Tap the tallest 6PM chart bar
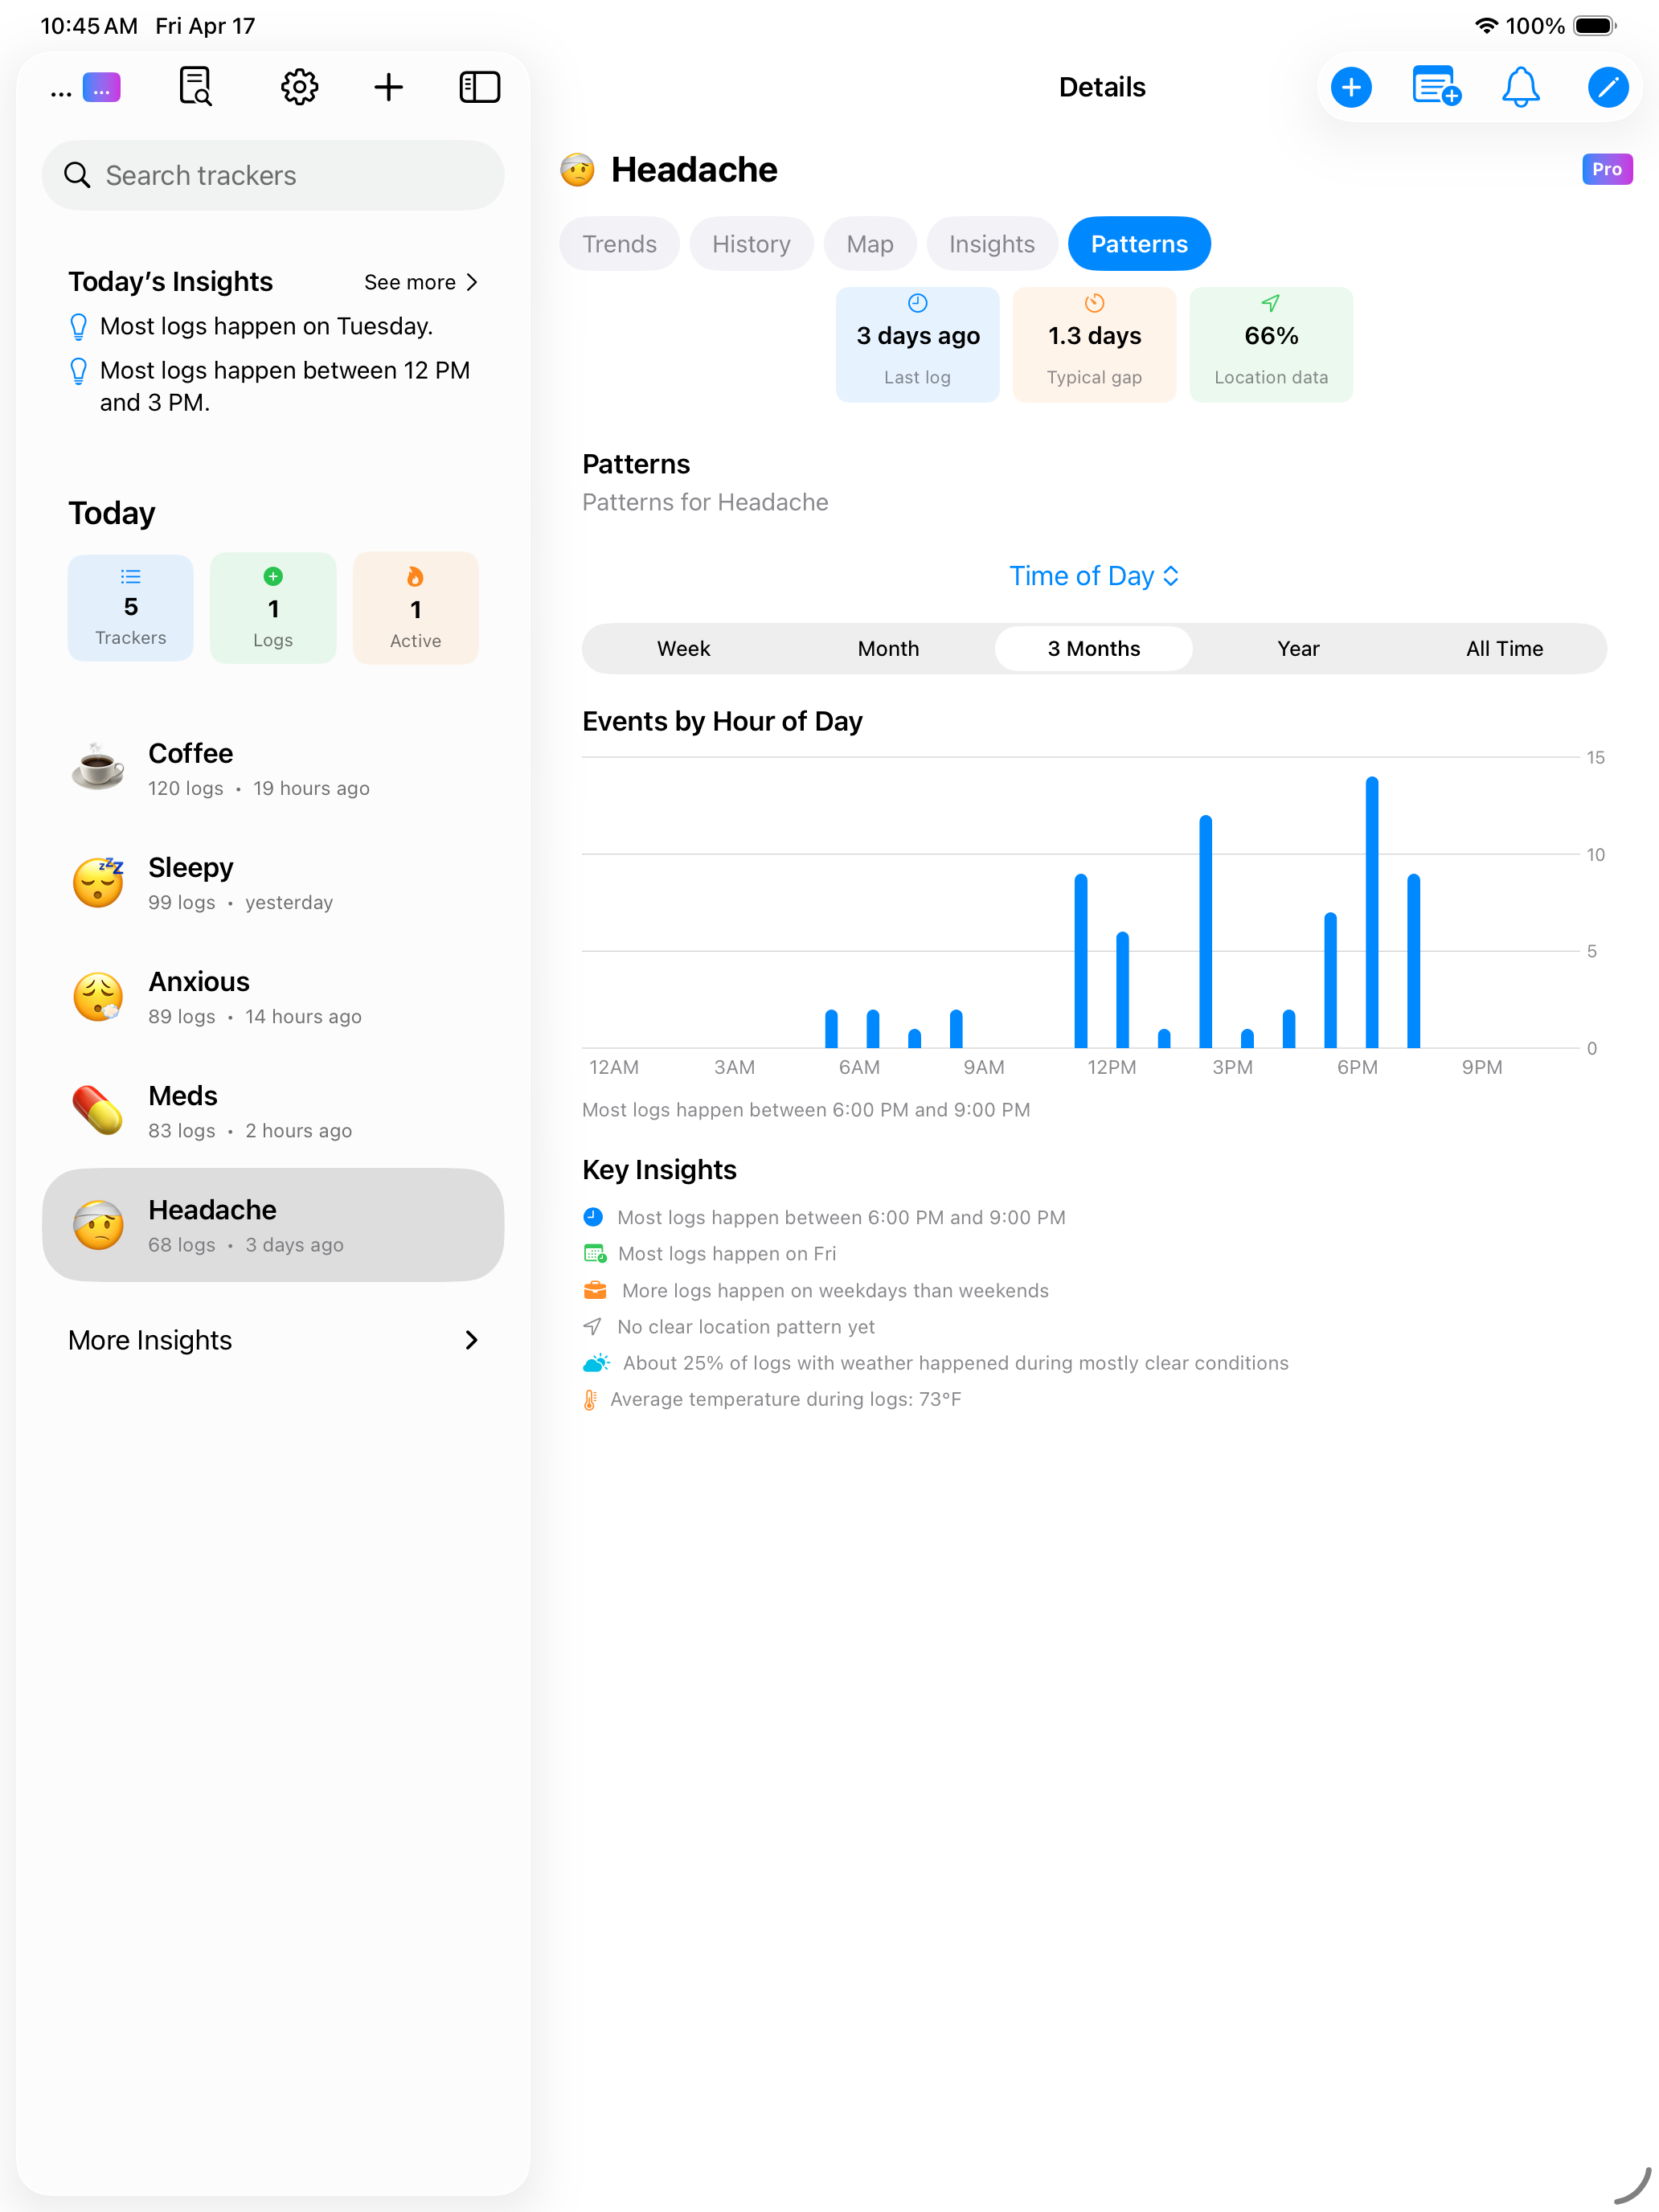This screenshot has height=2212, width=1659. (1372, 912)
